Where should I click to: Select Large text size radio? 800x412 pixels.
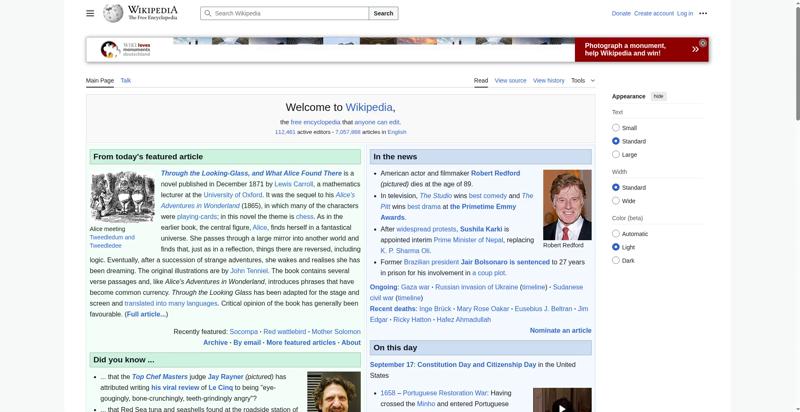pyautogui.click(x=616, y=154)
